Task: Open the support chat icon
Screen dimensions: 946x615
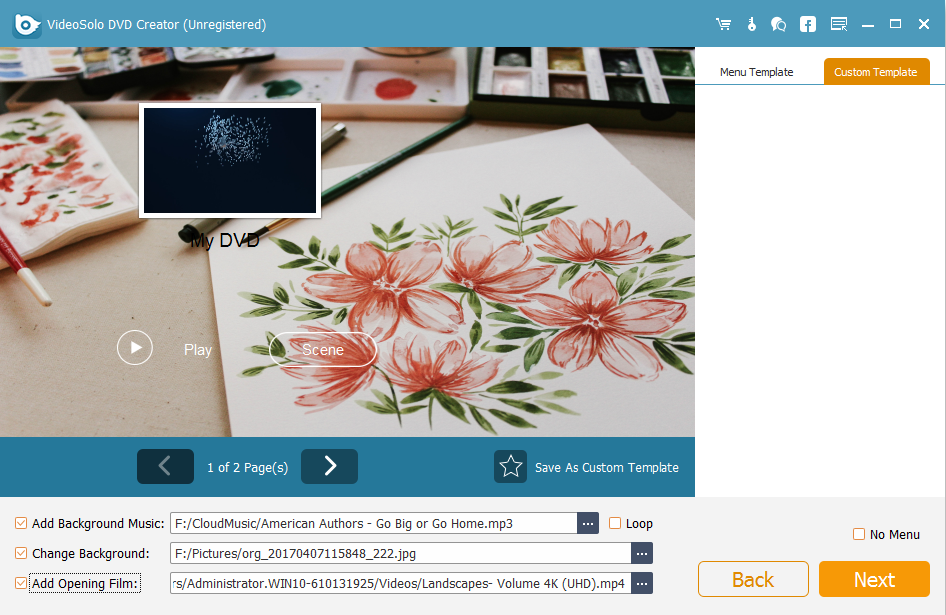Action: 778,24
